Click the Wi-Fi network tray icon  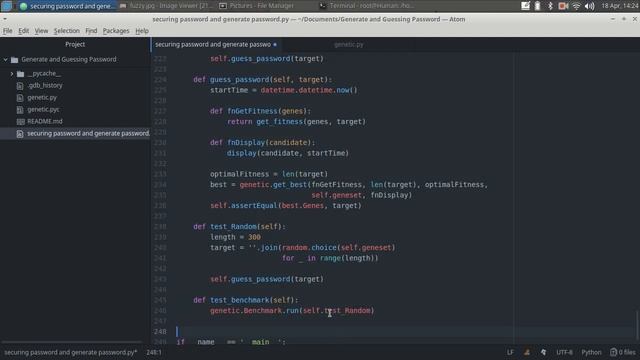[x=576, y=6]
